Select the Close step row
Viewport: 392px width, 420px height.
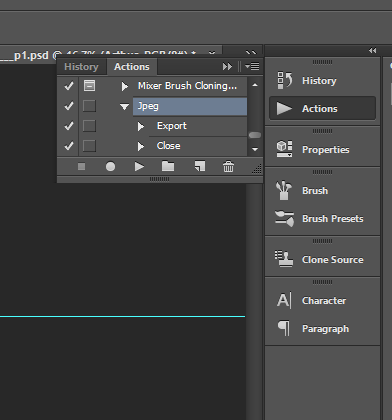198,146
